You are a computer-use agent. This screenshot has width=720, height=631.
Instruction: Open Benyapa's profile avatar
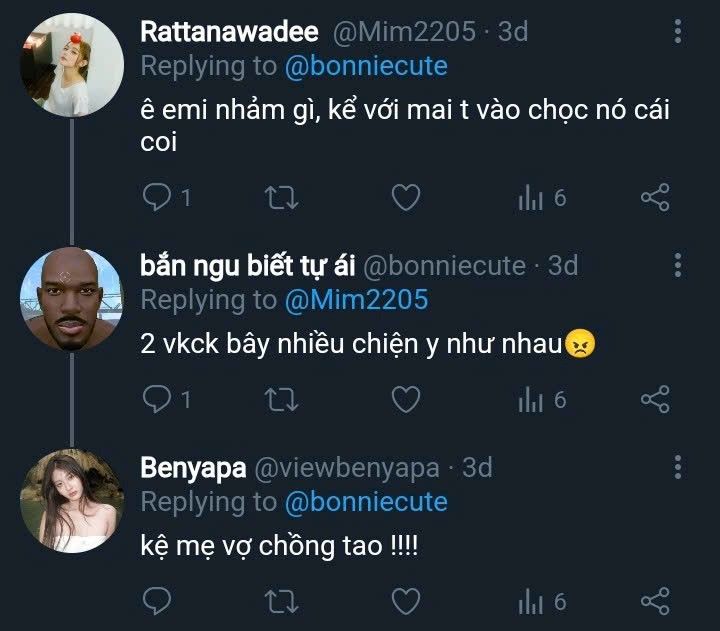pyautogui.click(x=72, y=500)
